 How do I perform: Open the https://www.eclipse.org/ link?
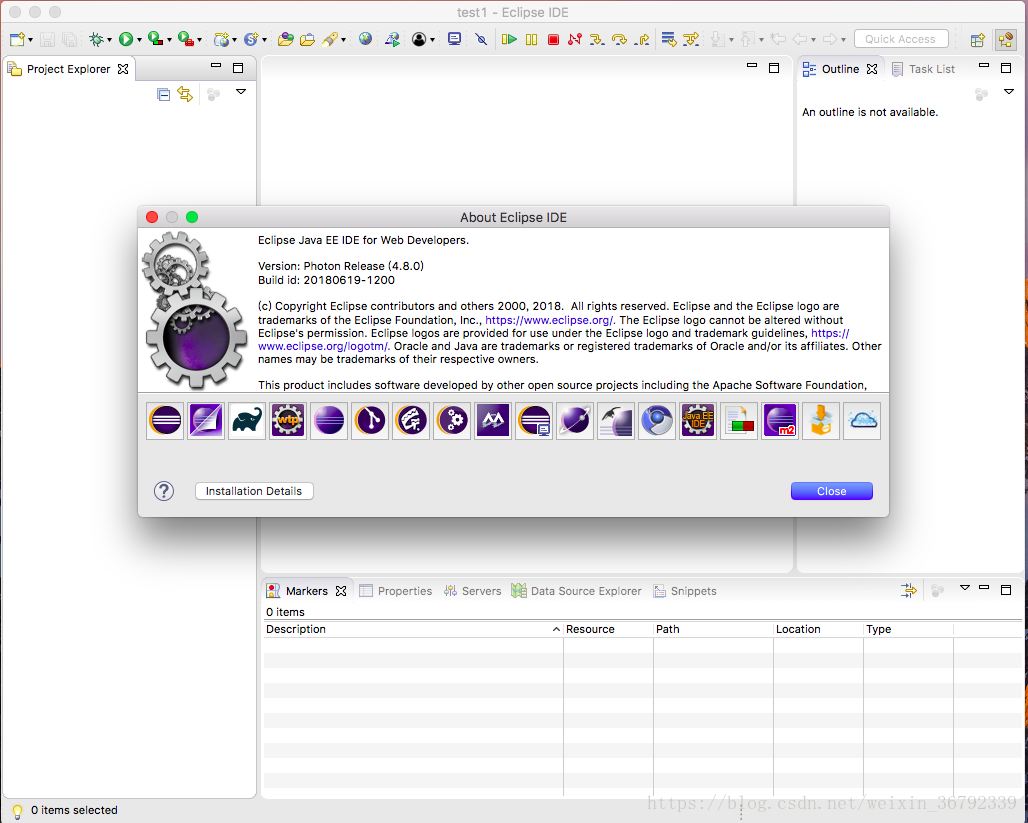point(549,320)
